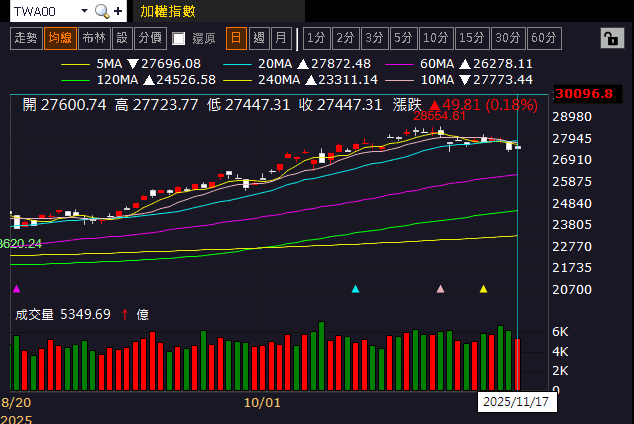Screen dimensions: 634x424
Task: Click the plus icon beside search
Action: point(119,12)
